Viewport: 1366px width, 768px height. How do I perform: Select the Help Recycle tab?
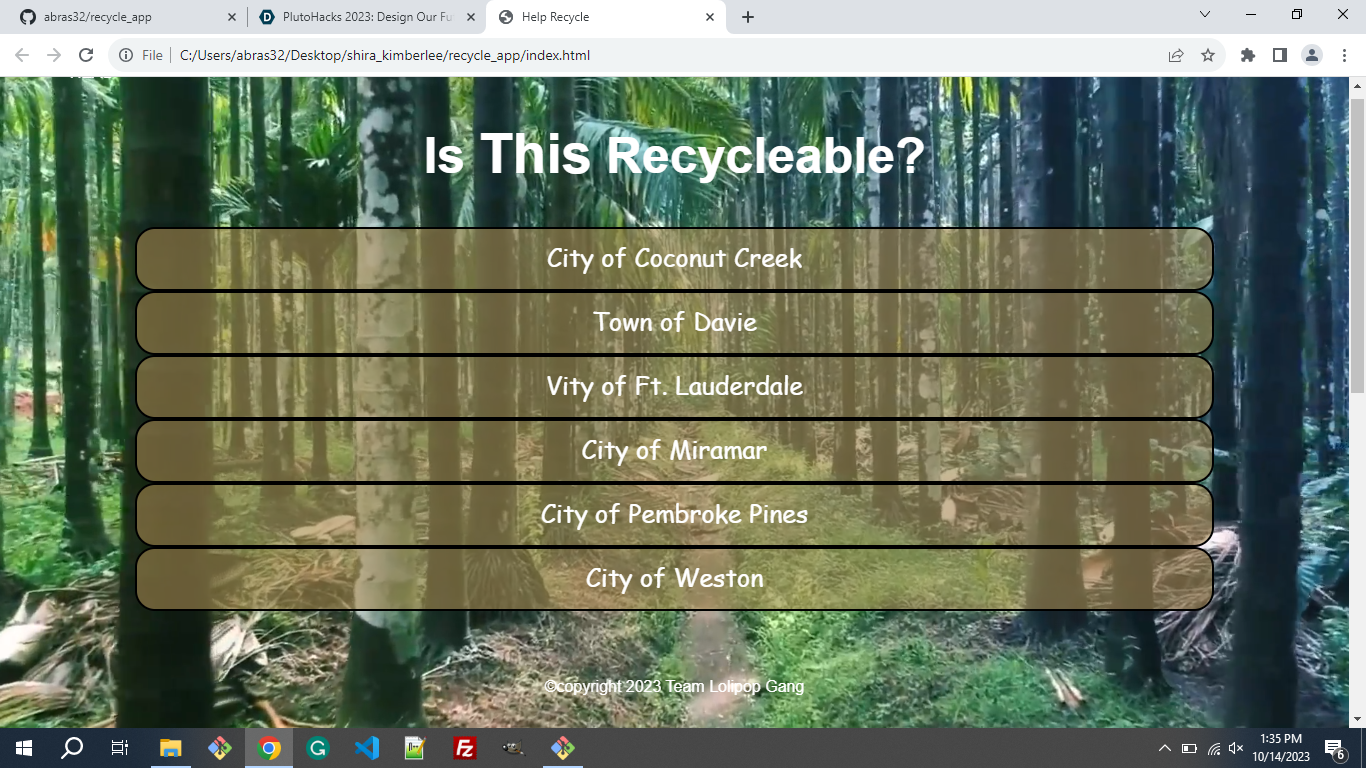point(606,17)
